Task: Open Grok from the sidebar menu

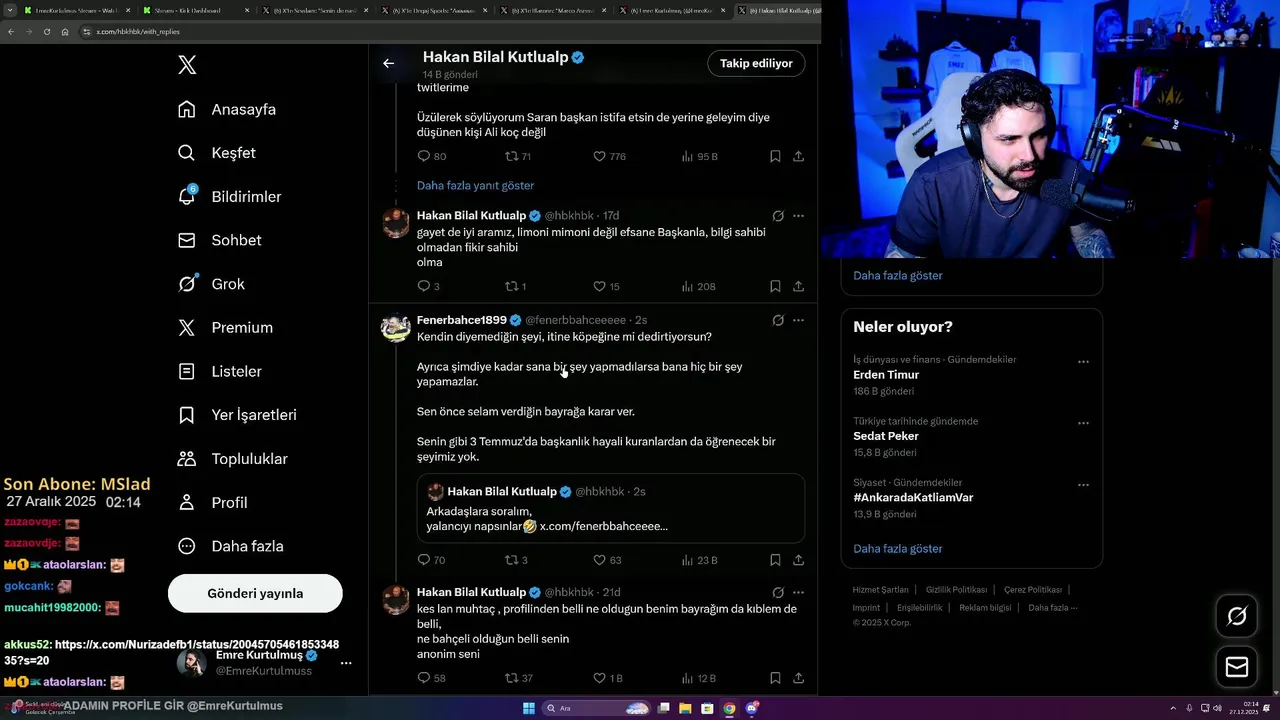Action: [x=211, y=284]
